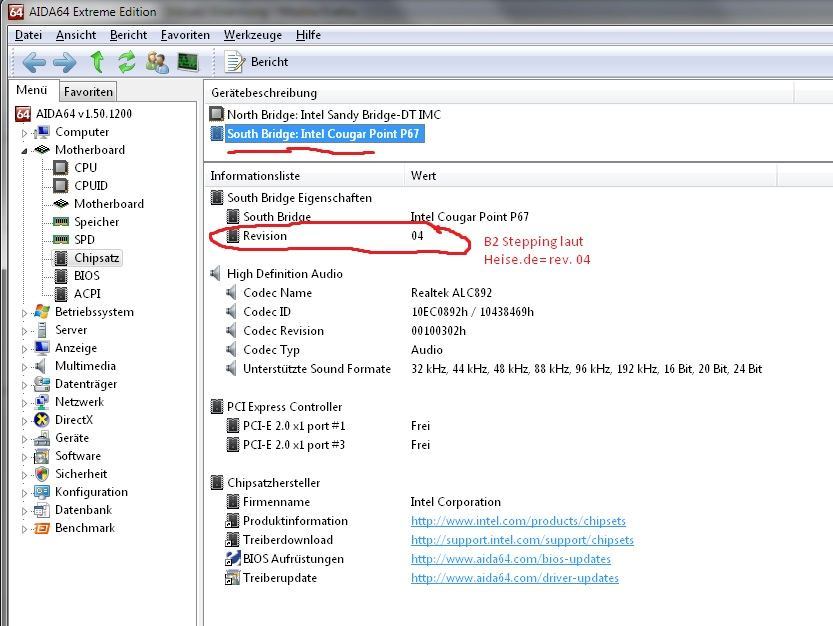833x626 pixels.
Task: Go forward with the blue right arrow
Action: coord(65,62)
